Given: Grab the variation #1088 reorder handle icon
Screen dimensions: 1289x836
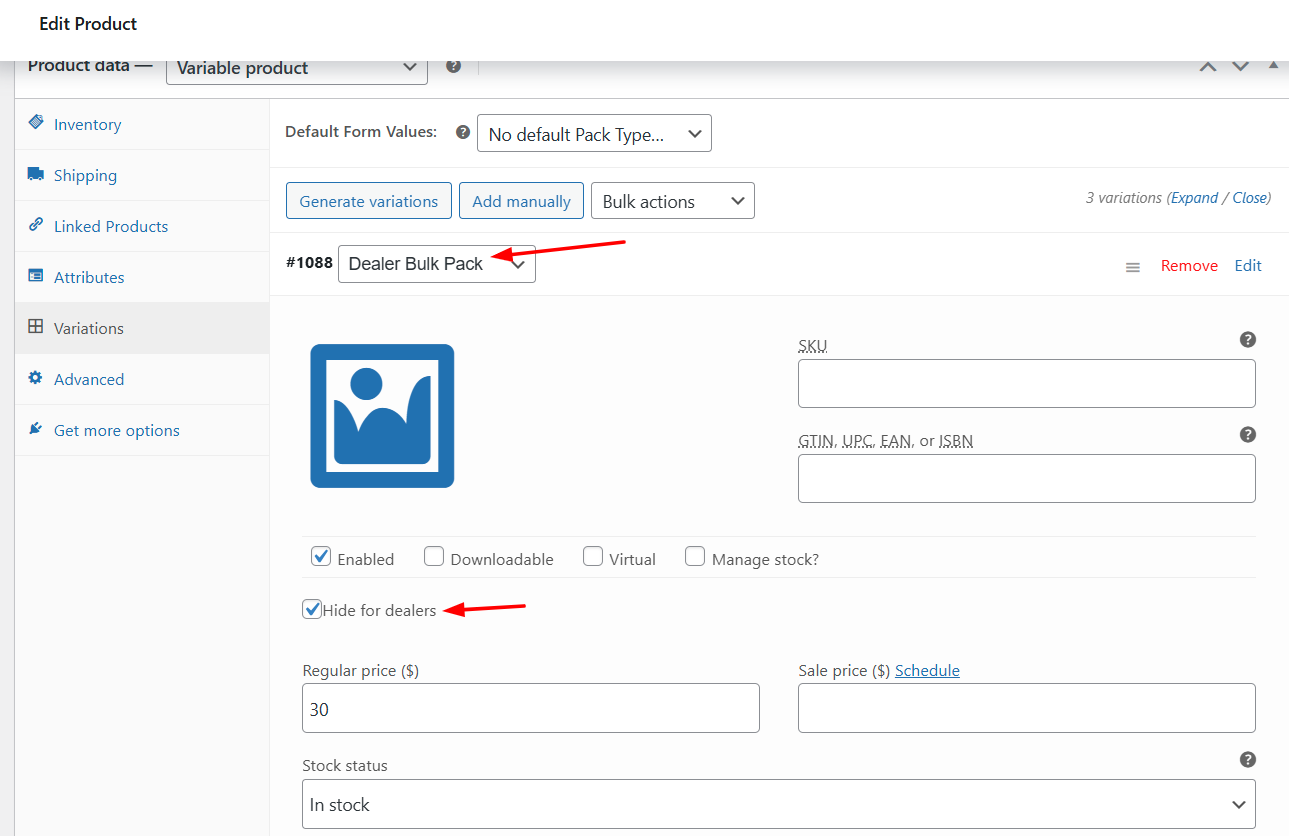Looking at the screenshot, I should 1133,267.
